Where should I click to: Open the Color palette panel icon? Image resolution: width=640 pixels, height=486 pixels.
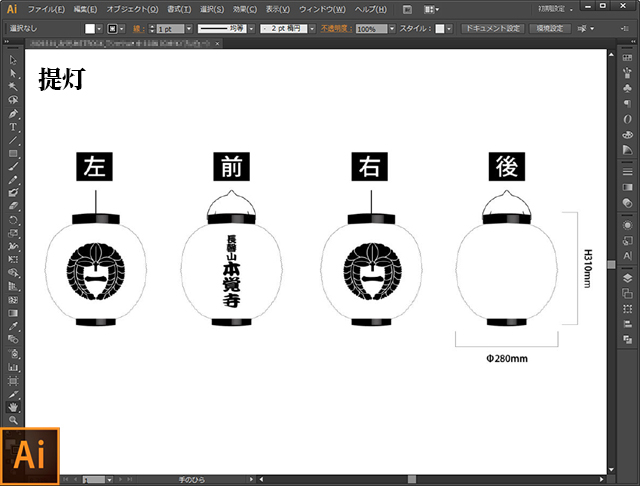point(627,135)
